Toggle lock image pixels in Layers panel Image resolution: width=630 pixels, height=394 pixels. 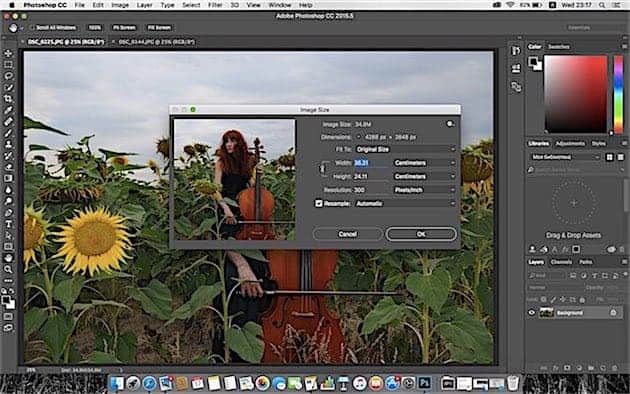click(x=553, y=300)
